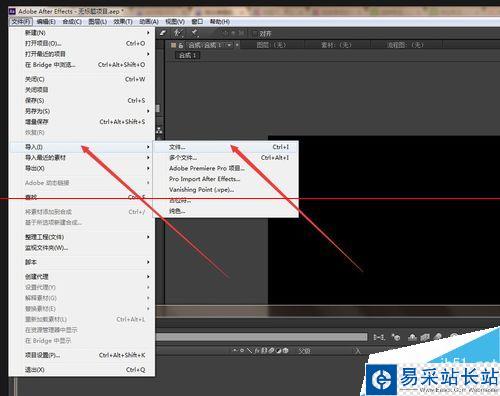Image resolution: width=500 pixels, height=396 pixels.
Task: Choose the Bridge browse entry with Ctrl+Alt+Shift+O
Action: click(x=82, y=65)
